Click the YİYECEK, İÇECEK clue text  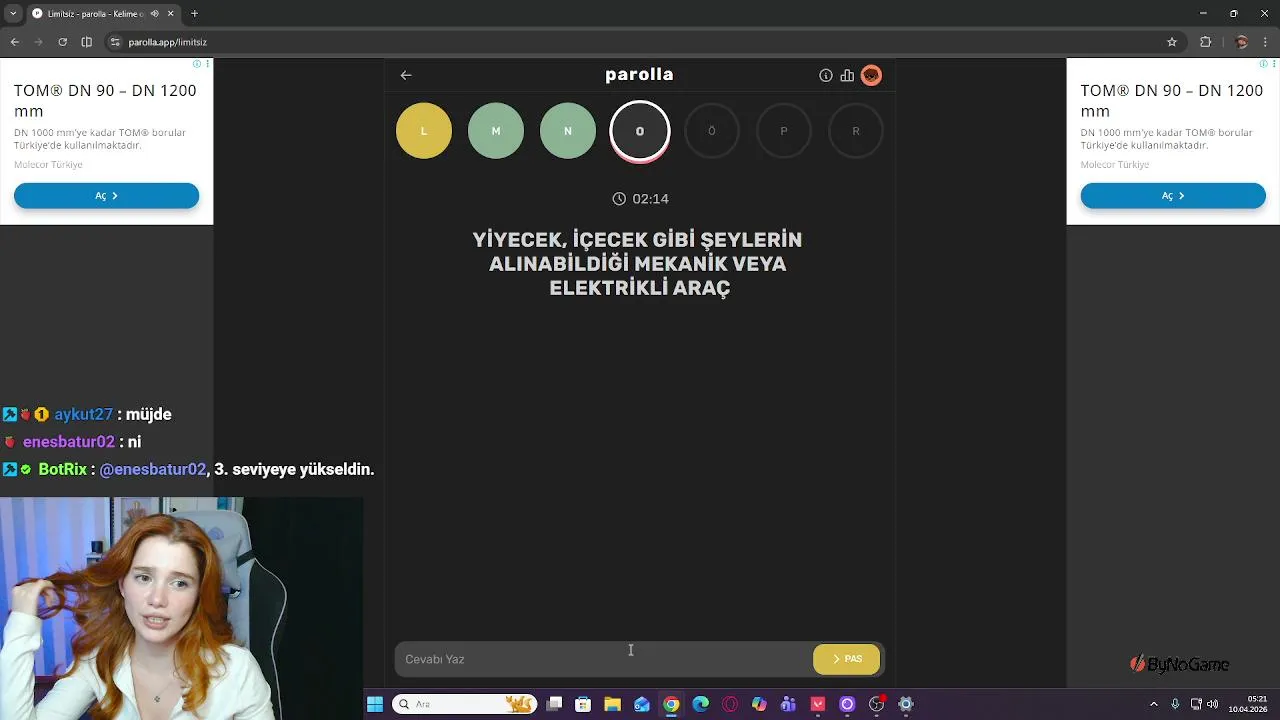638,264
